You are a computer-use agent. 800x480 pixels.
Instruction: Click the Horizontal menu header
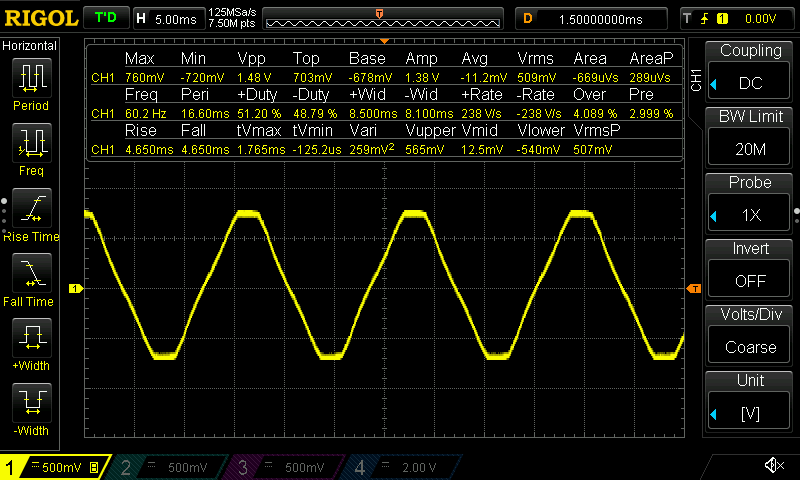[30, 45]
